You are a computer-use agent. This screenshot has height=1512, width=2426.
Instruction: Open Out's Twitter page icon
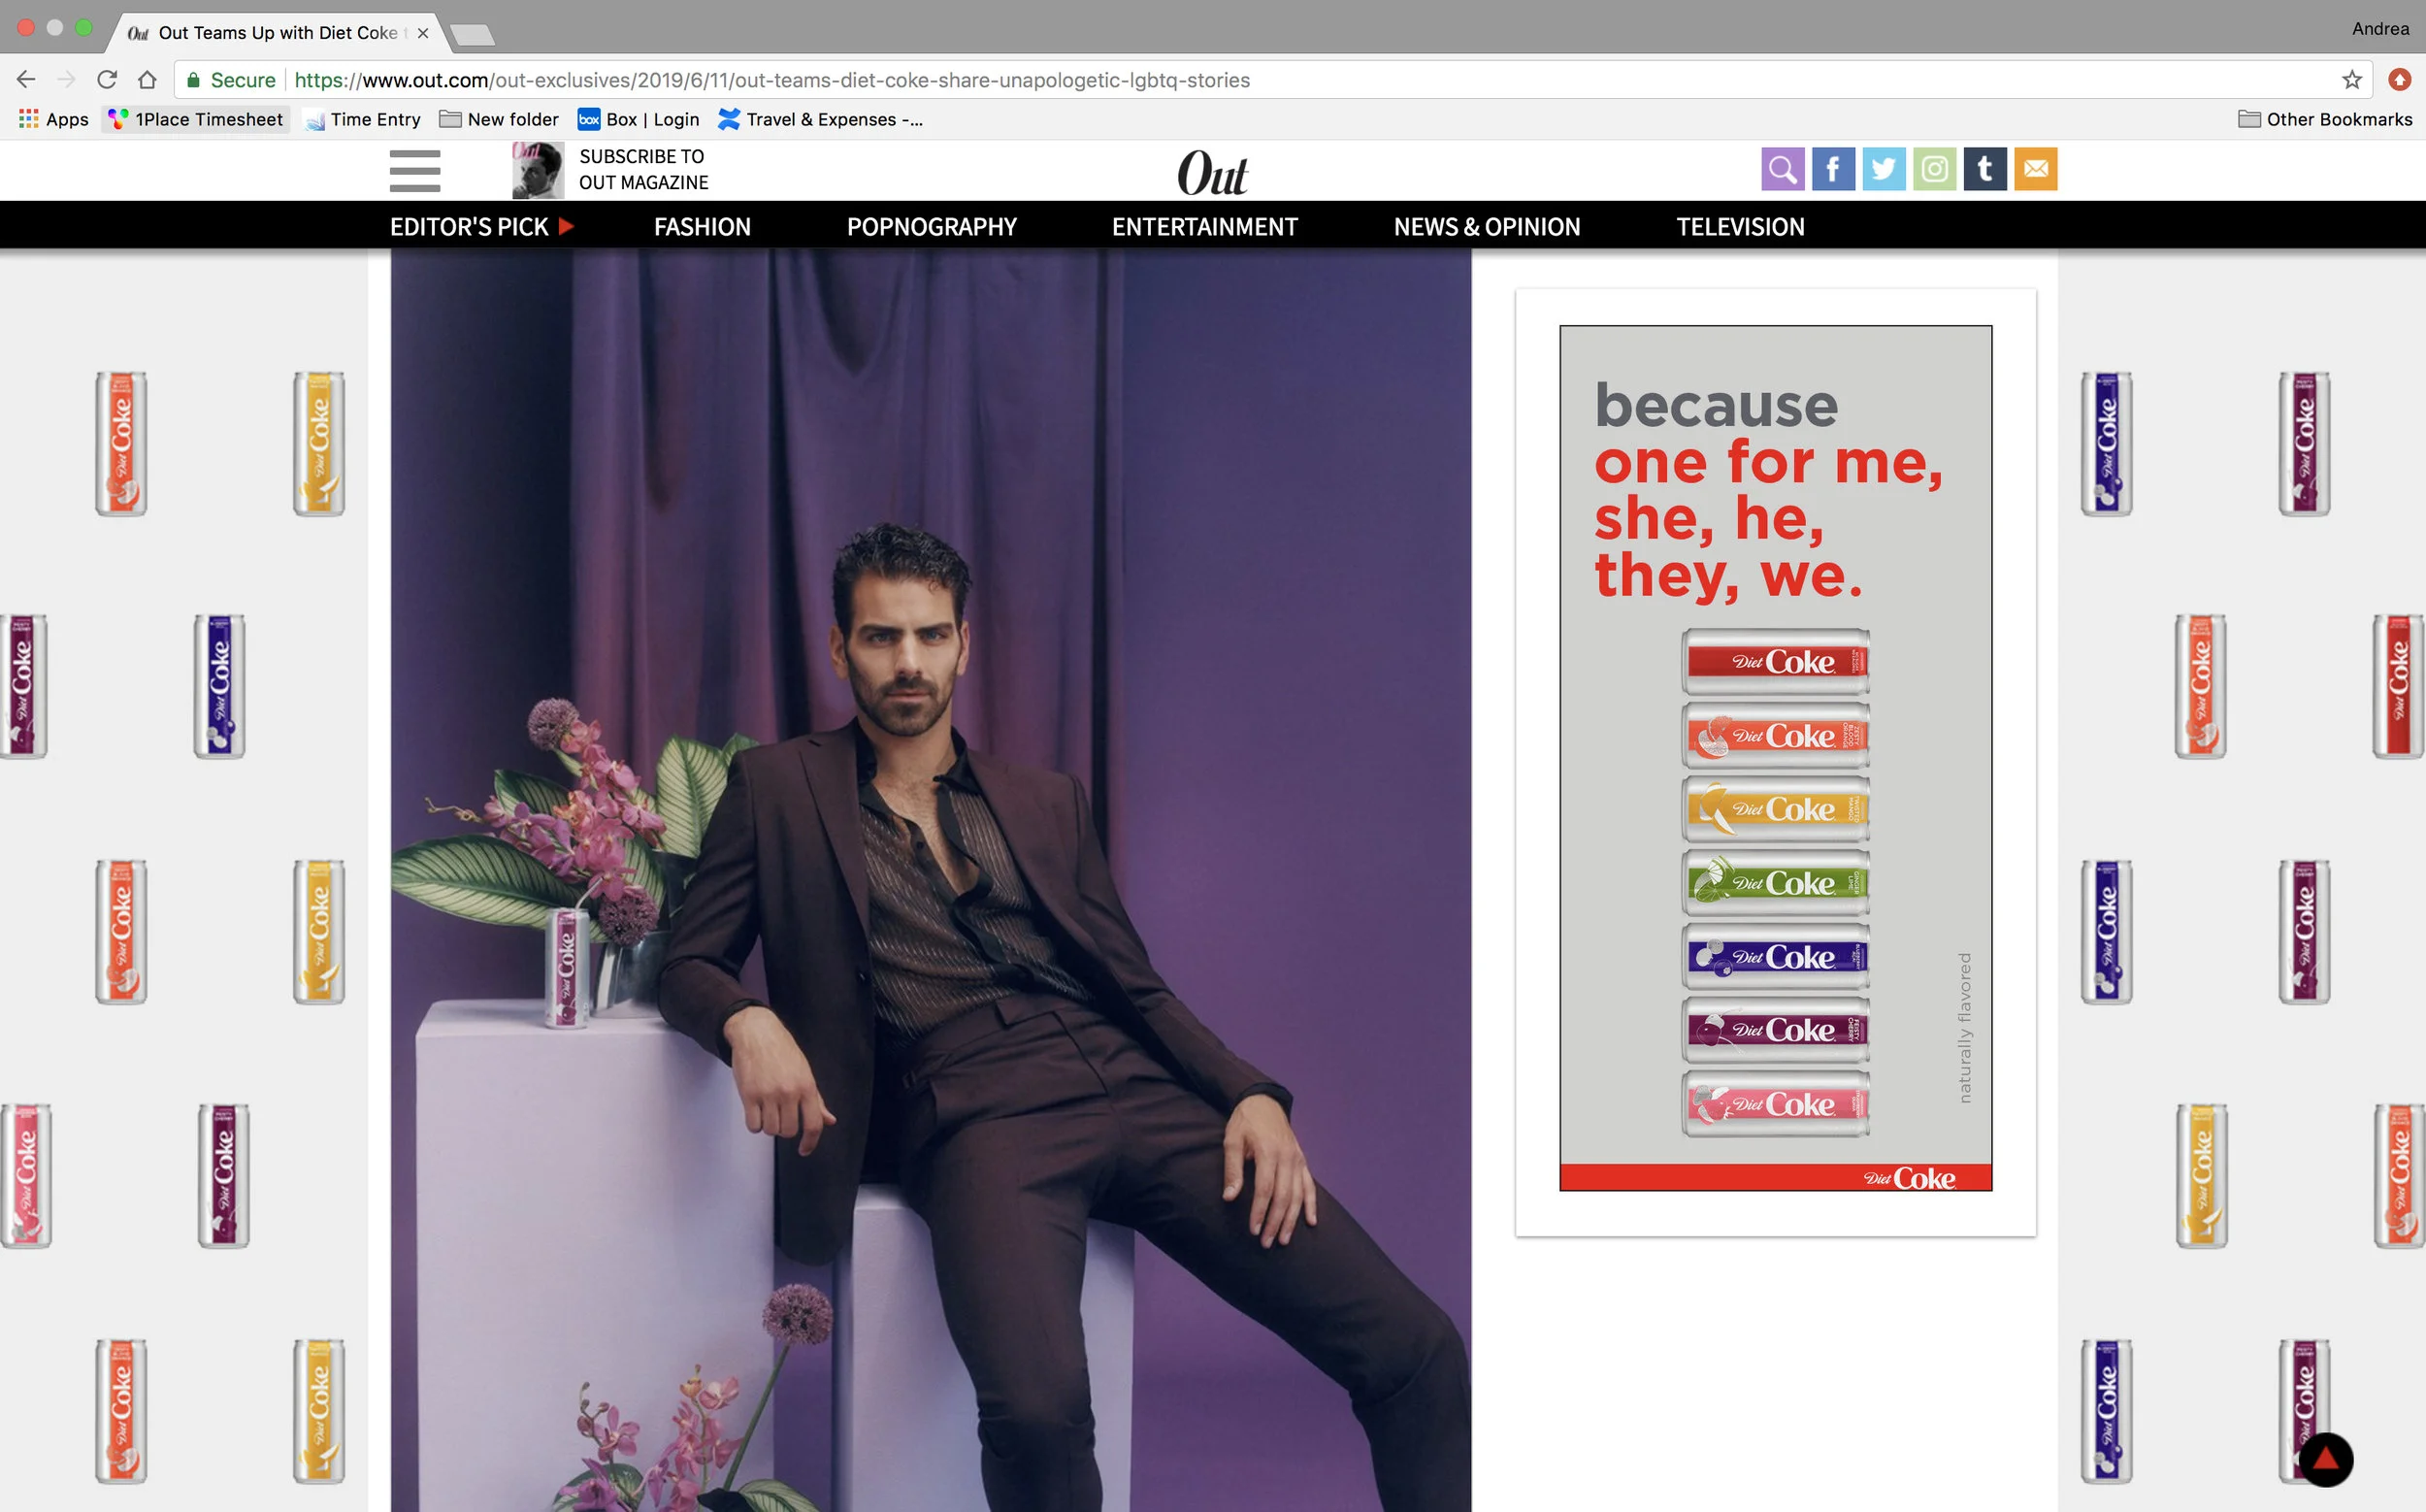(1884, 169)
